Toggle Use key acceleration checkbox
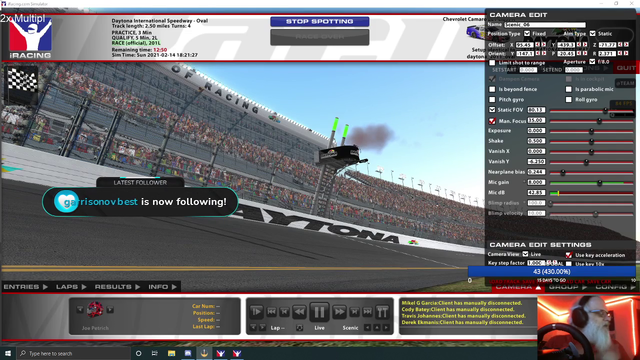The height and width of the screenshot is (360, 640). [x=569, y=255]
